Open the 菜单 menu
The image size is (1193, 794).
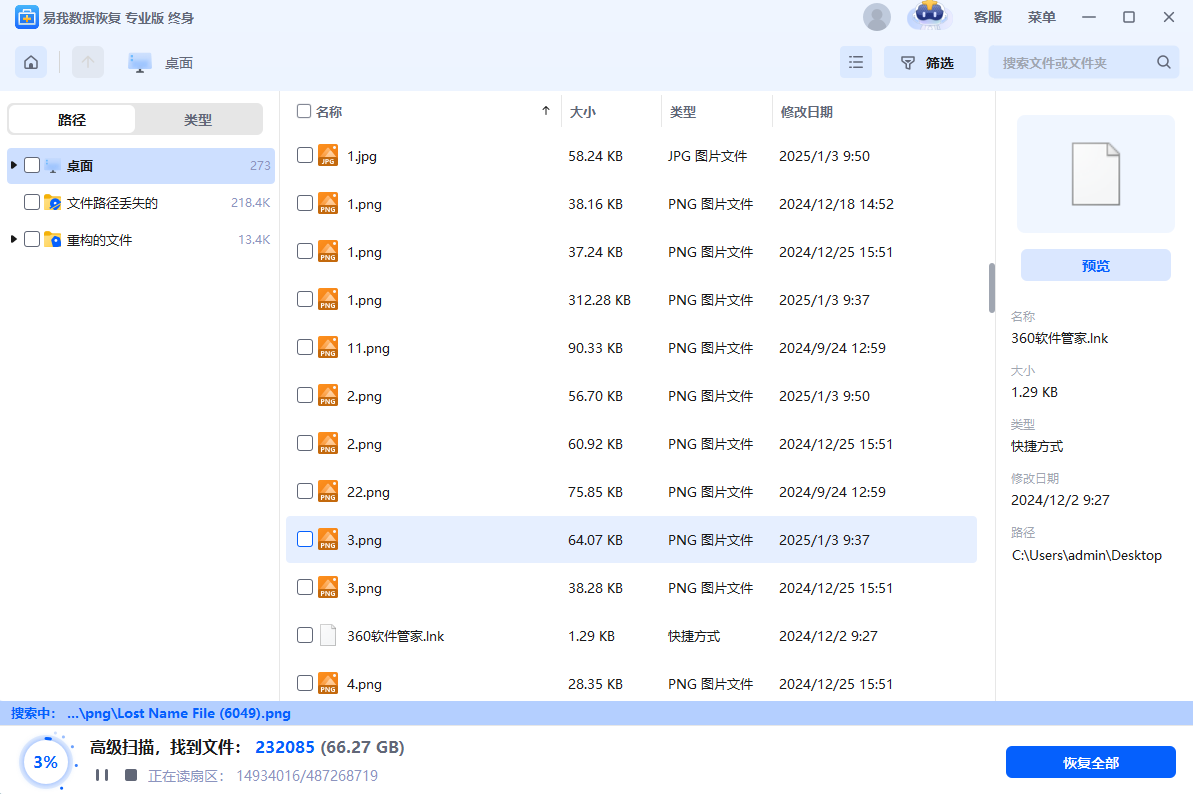[x=1042, y=17]
